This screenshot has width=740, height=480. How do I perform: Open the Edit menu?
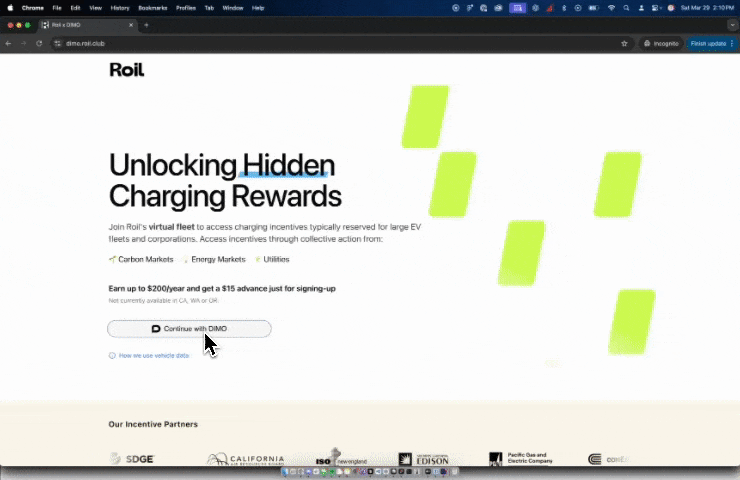pos(75,8)
